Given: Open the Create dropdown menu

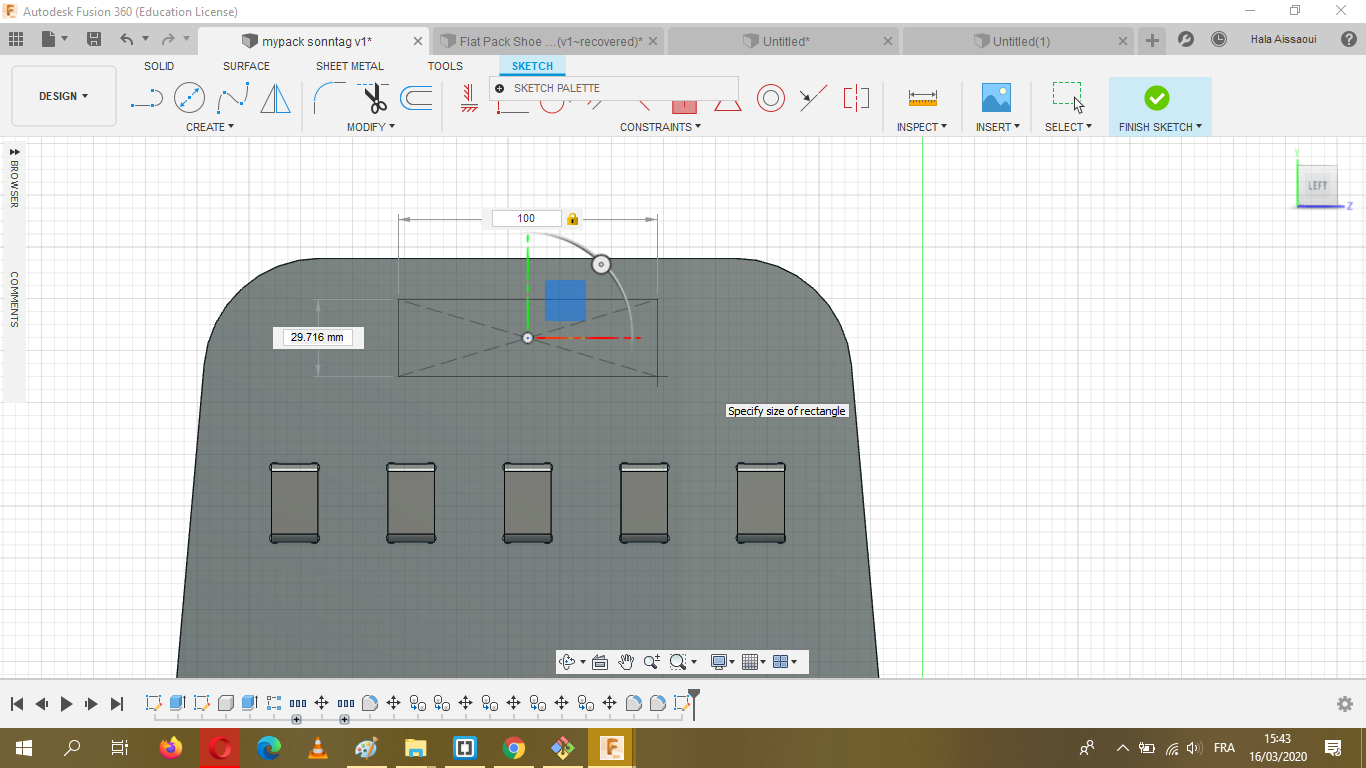Looking at the screenshot, I should click(x=209, y=127).
